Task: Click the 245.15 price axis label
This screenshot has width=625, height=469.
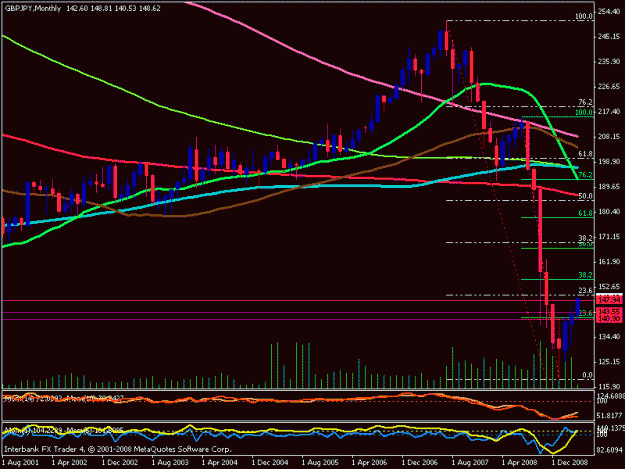Action: tap(609, 37)
